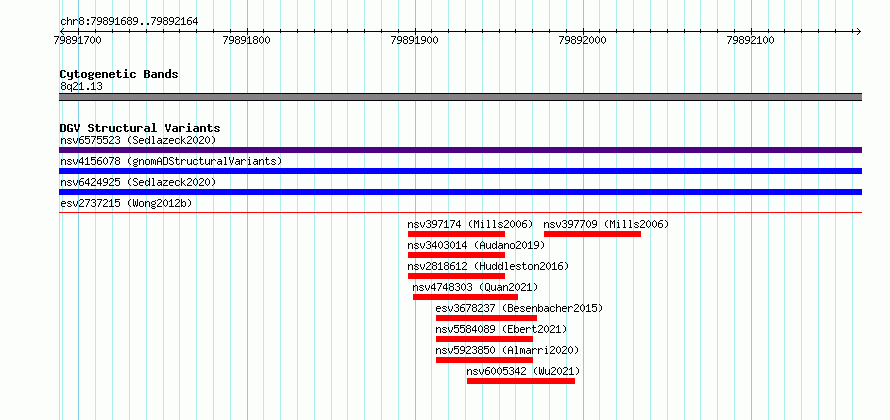Open nsv397709 (Mills2006) label
Screen dimensions: 890x420
607,224
